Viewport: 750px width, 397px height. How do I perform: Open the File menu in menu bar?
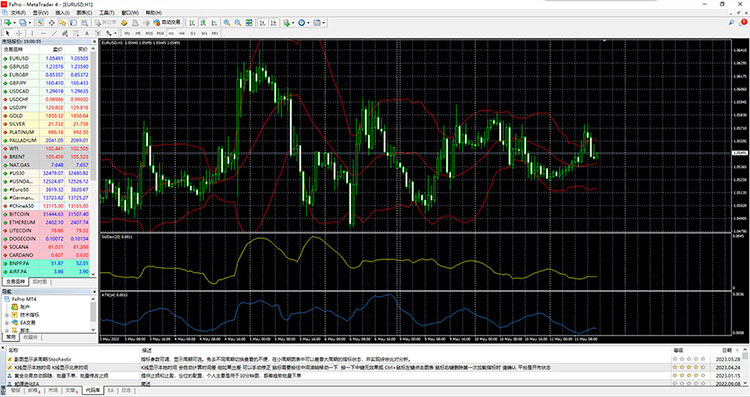[18, 12]
